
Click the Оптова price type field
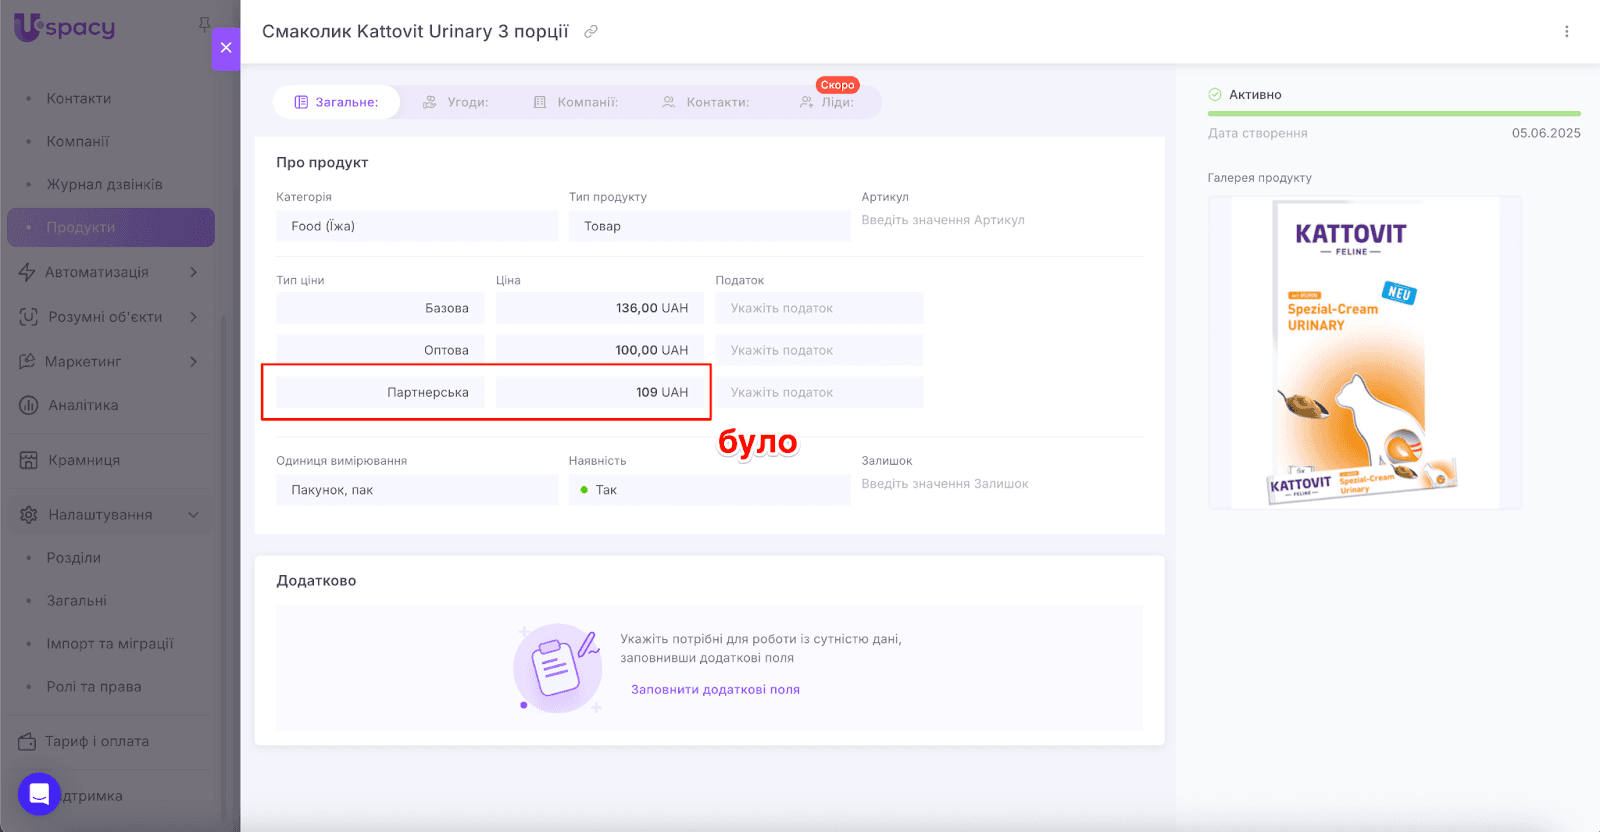pos(380,350)
